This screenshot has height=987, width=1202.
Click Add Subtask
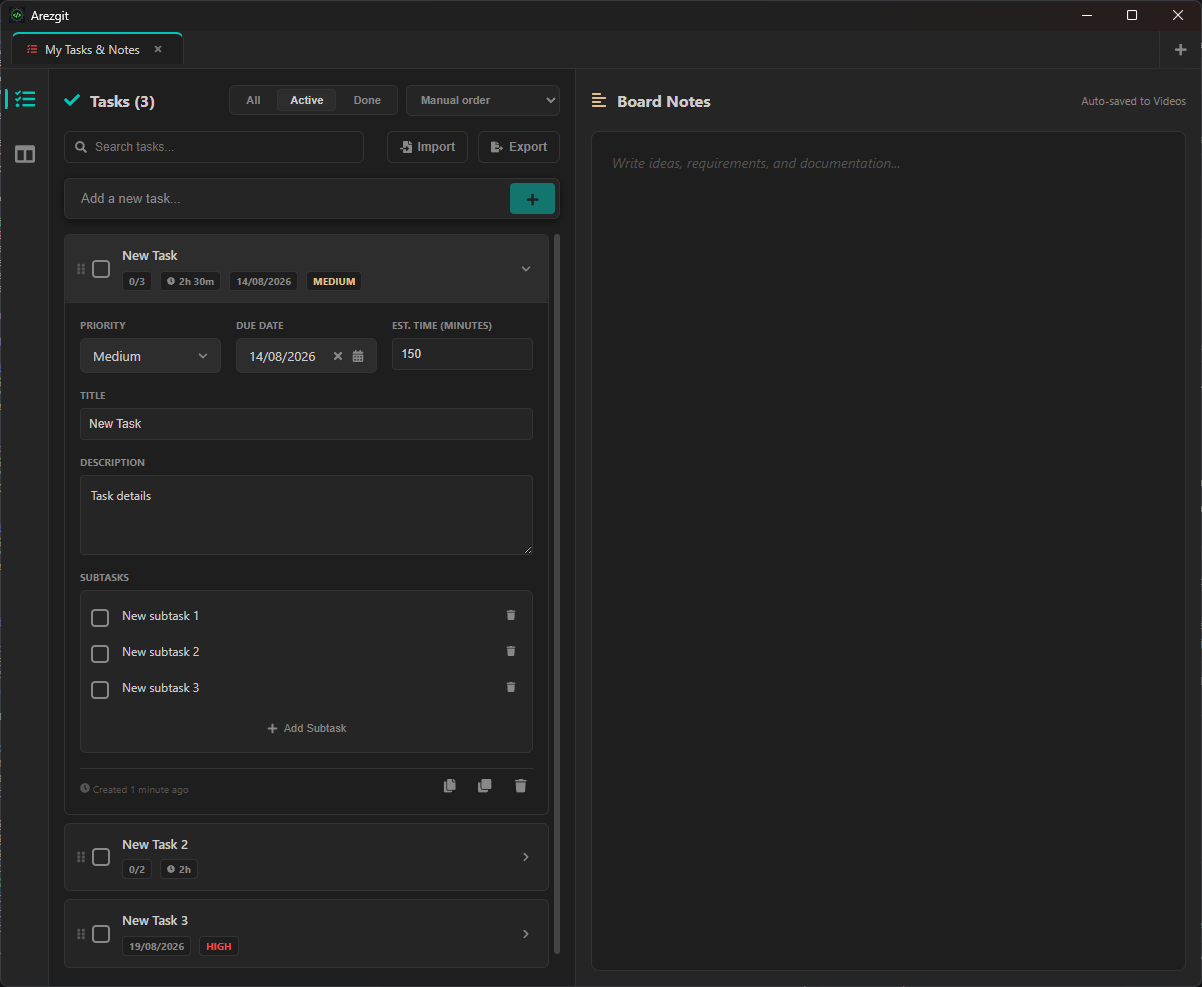[x=307, y=728]
